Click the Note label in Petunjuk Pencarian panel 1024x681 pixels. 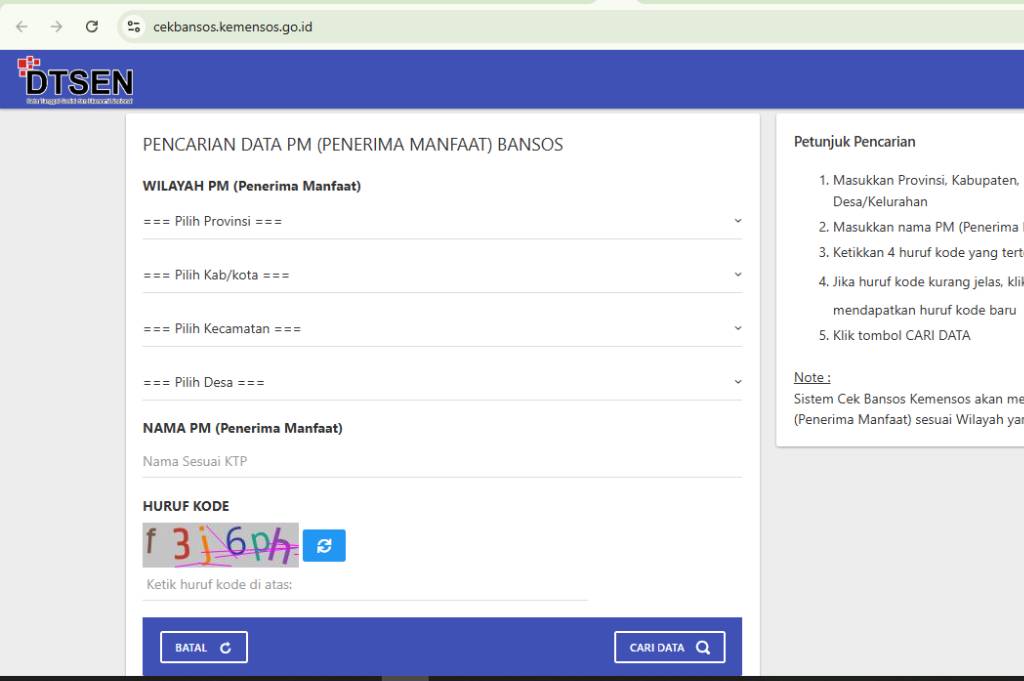[x=810, y=377]
